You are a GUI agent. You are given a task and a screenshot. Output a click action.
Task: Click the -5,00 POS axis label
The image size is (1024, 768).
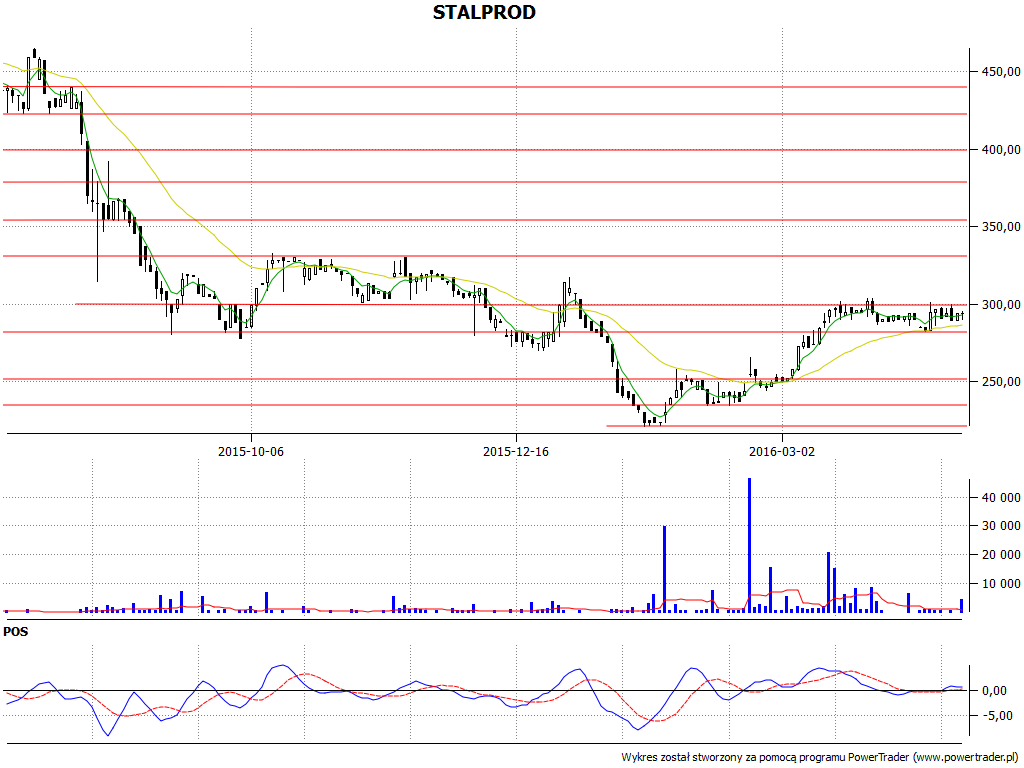[997, 715]
